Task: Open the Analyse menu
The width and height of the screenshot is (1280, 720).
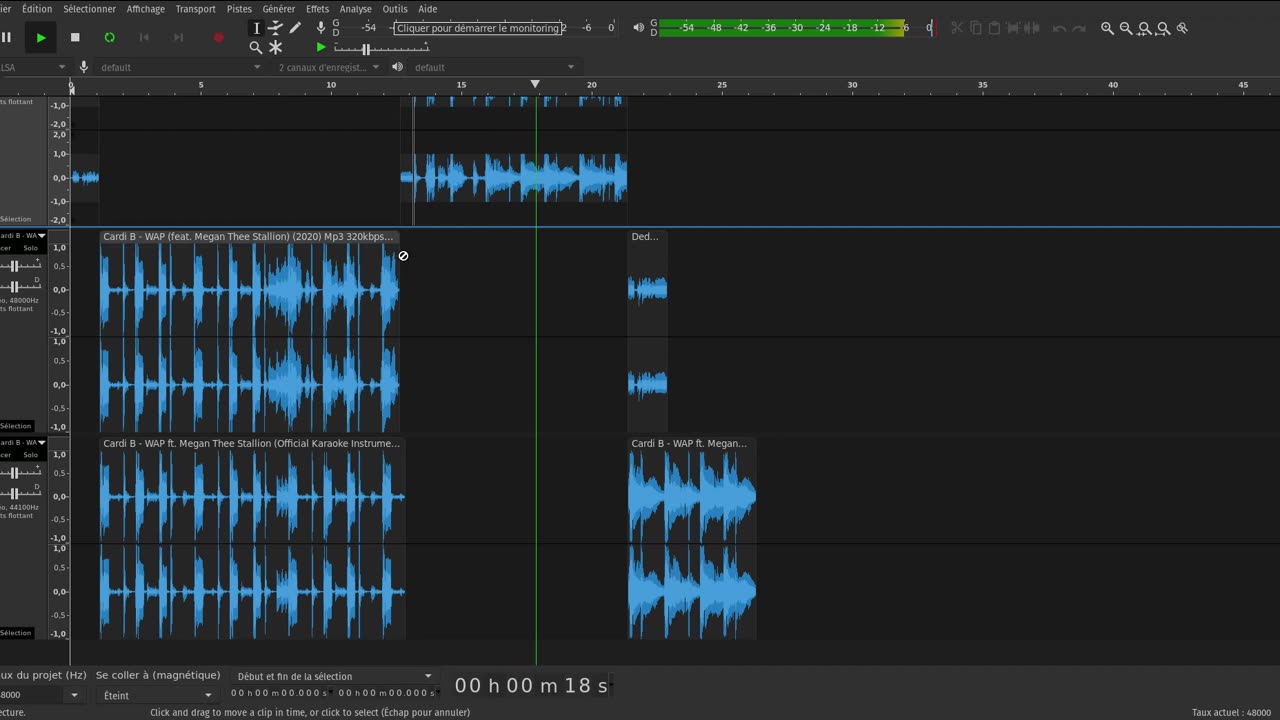Action: coord(356,9)
